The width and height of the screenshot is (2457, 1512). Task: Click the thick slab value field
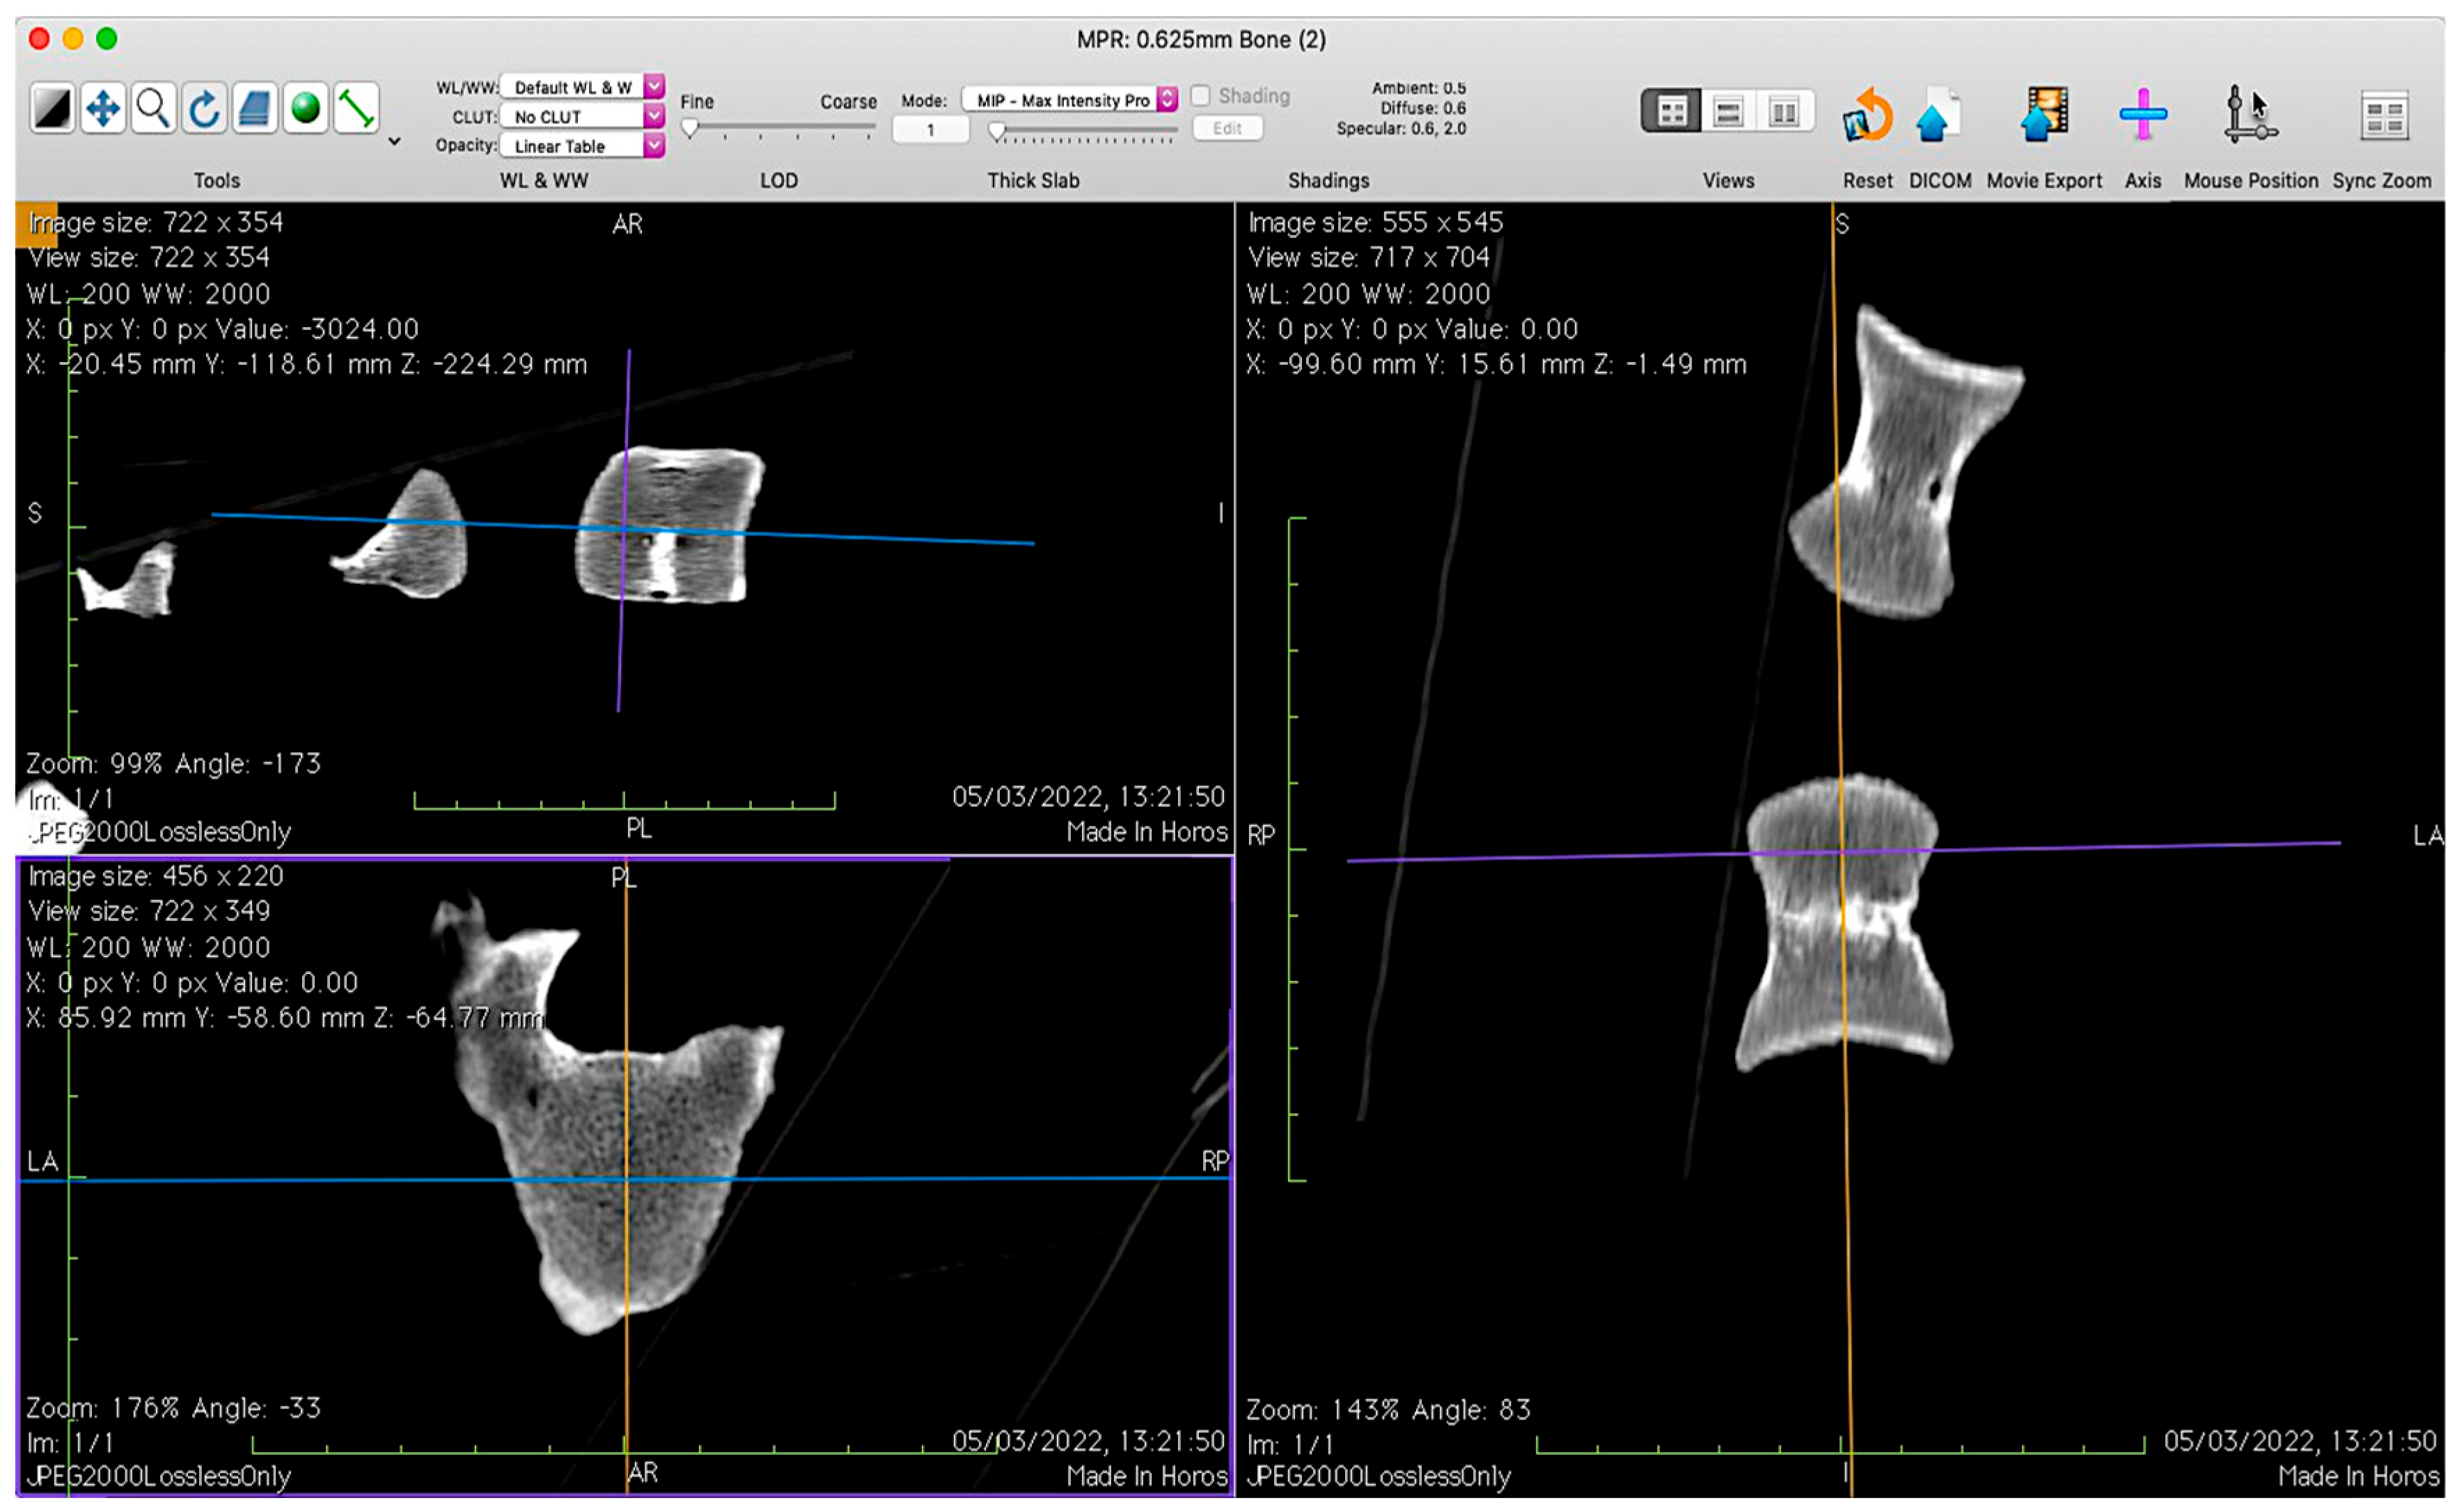[x=930, y=130]
